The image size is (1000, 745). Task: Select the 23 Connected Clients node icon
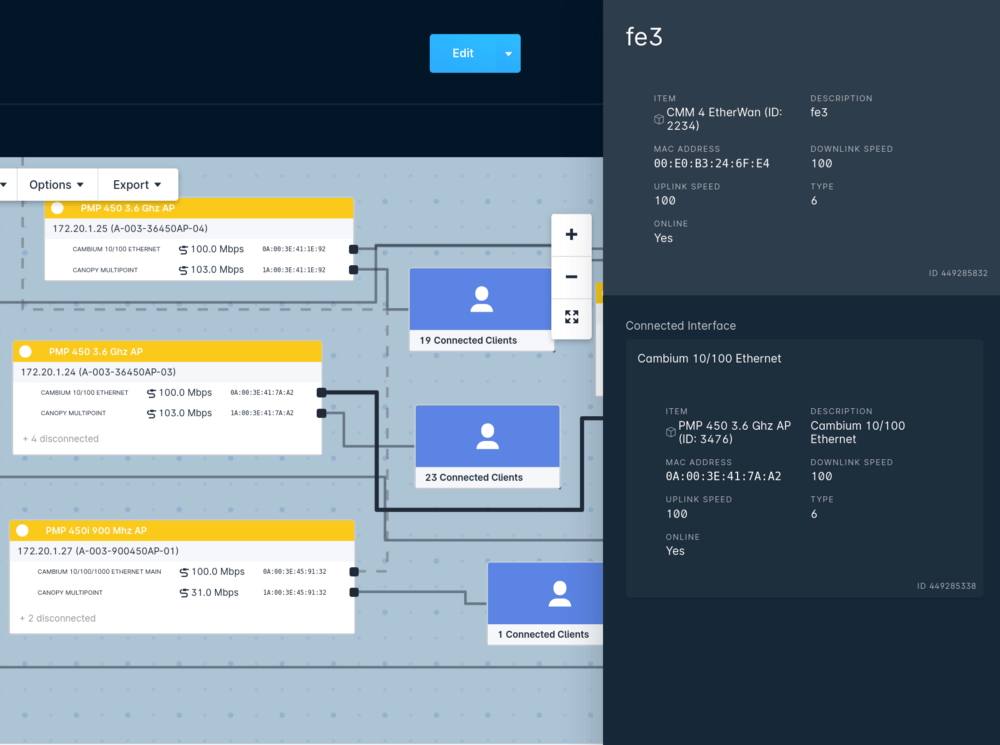pyautogui.click(x=487, y=437)
